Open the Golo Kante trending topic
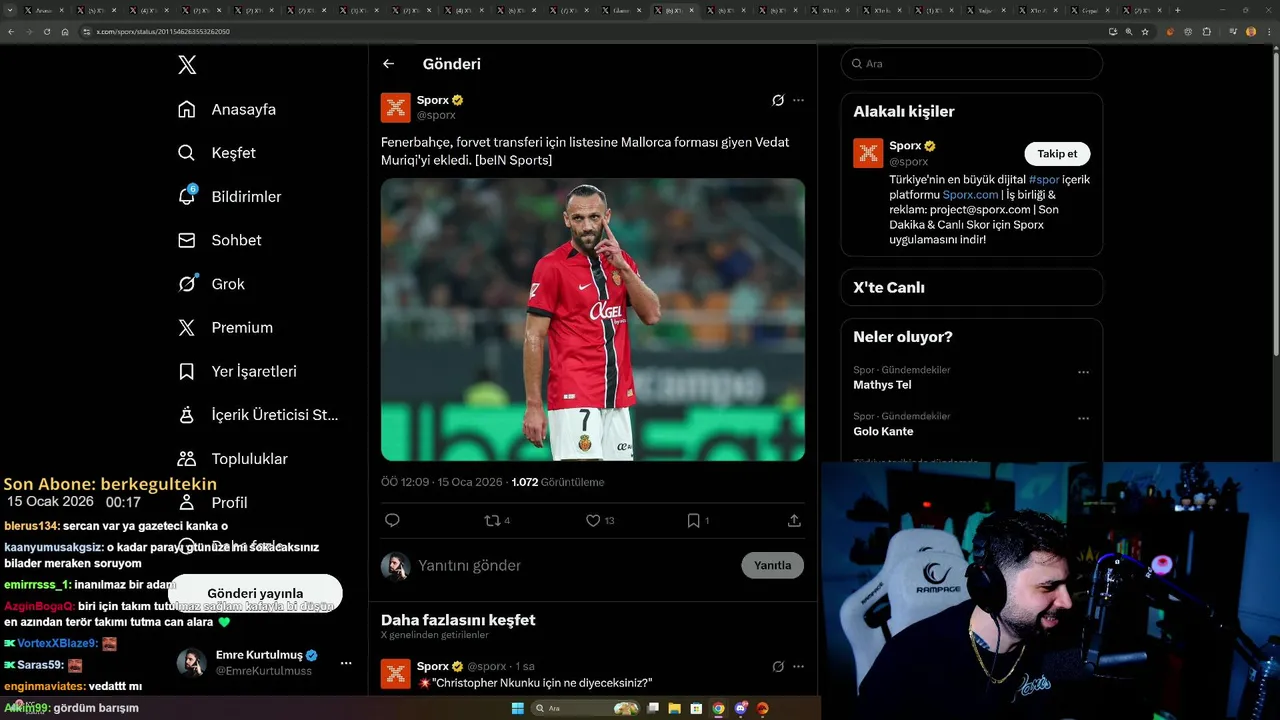 click(883, 431)
